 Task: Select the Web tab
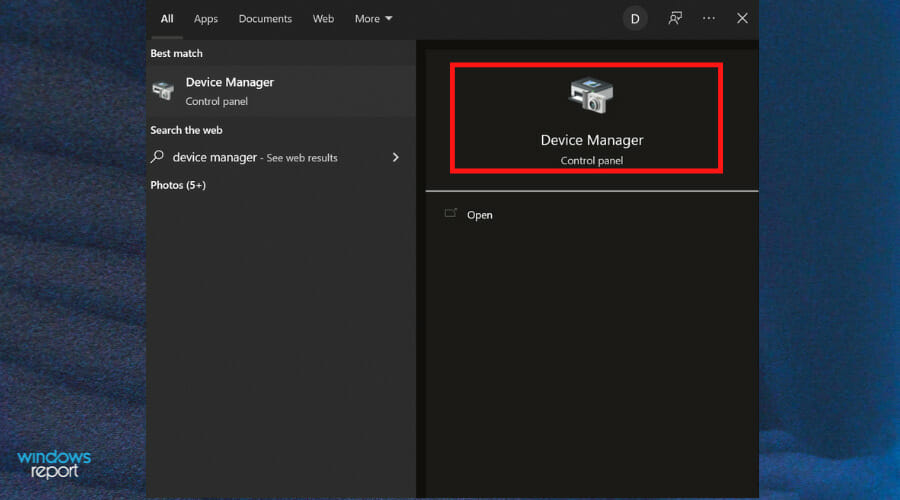pyautogui.click(x=323, y=19)
